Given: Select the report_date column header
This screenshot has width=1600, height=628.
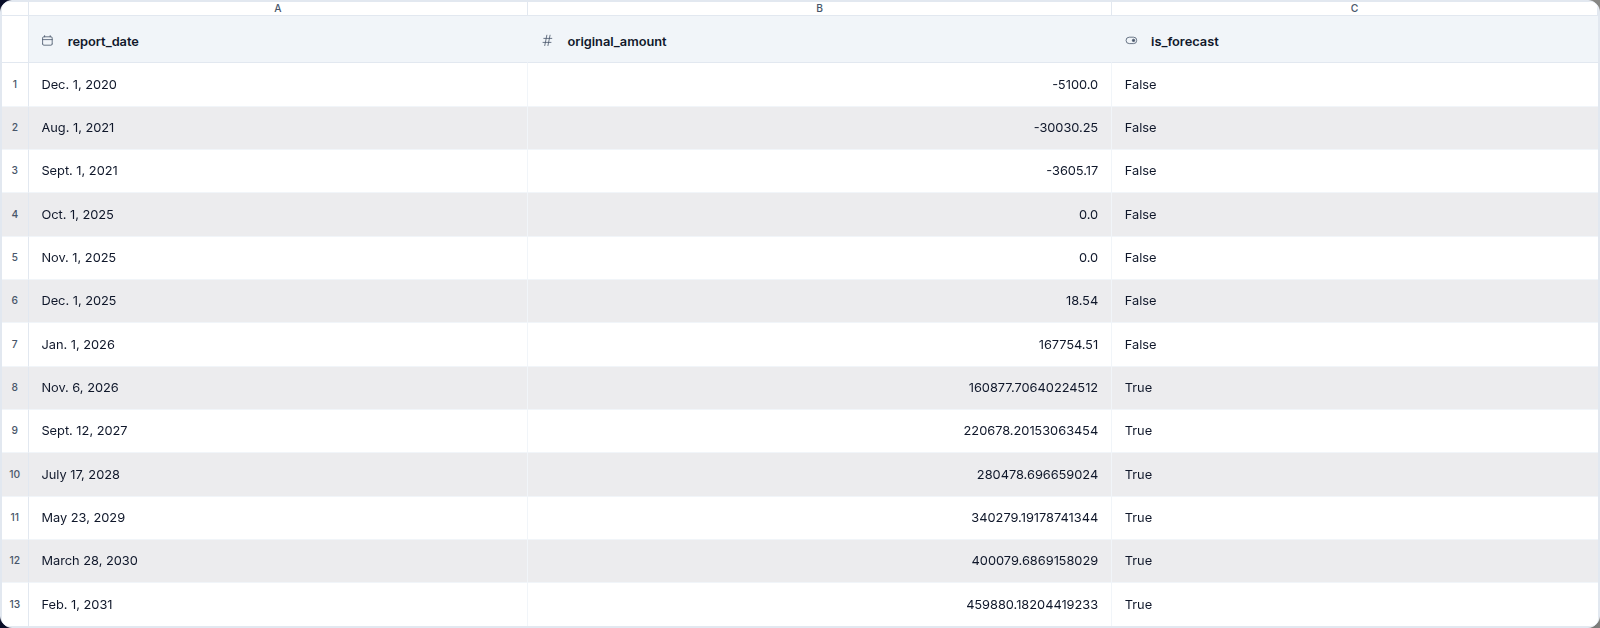Looking at the screenshot, I should pyautogui.click(x=278, y=41).
